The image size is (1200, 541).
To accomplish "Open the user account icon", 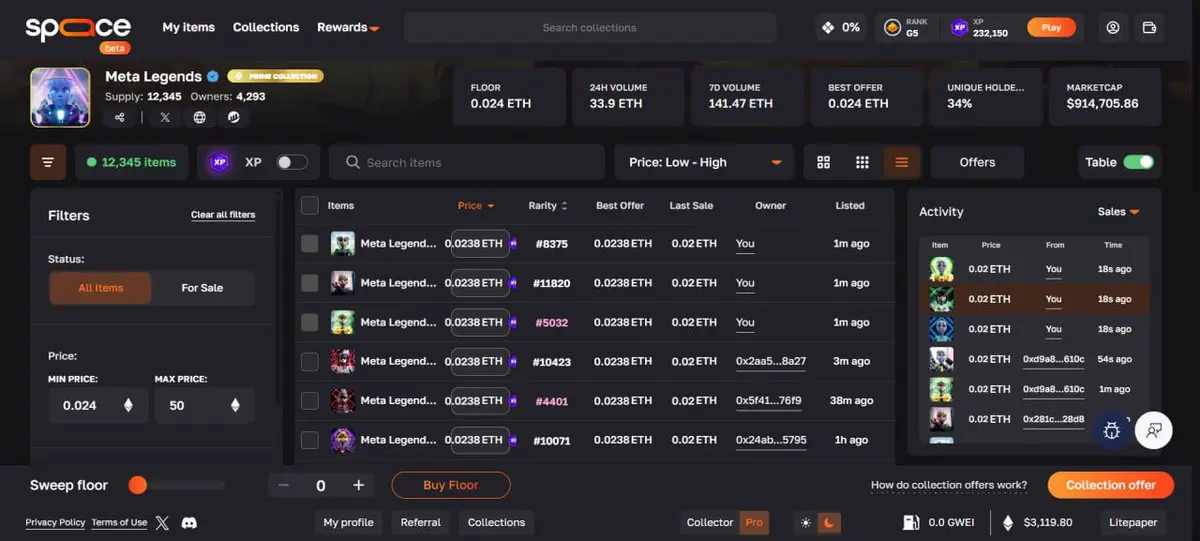I will click(1113, 28).
